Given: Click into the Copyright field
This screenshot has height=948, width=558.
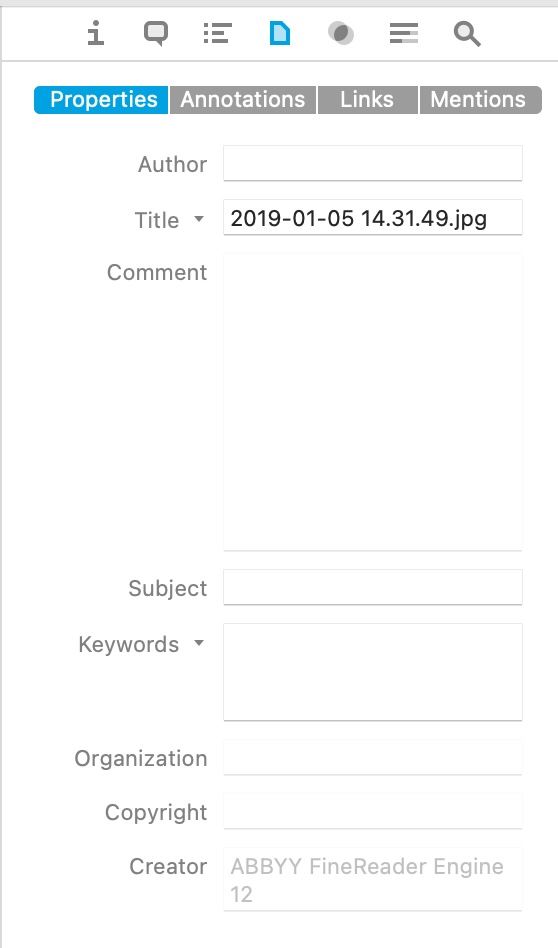Looking at the screenshot, I should click(x=373, y=811).
